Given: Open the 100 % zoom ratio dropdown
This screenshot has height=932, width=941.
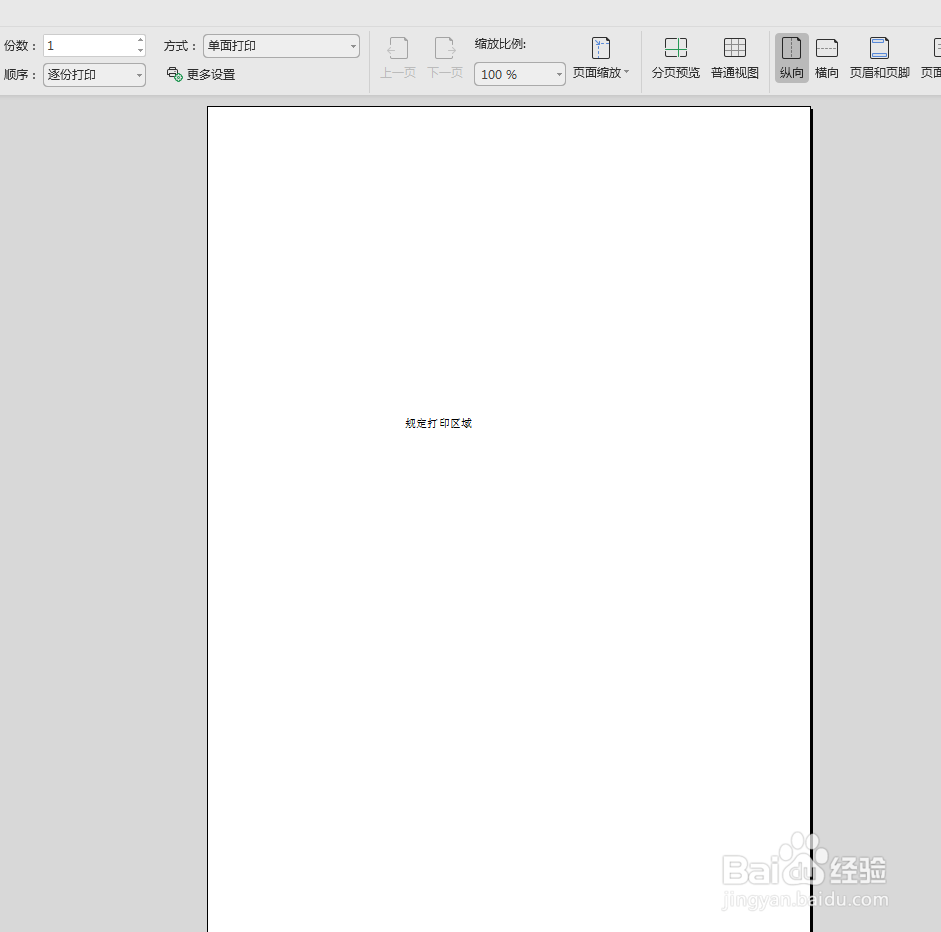Looking at the screenshot, I should (520, 74).
